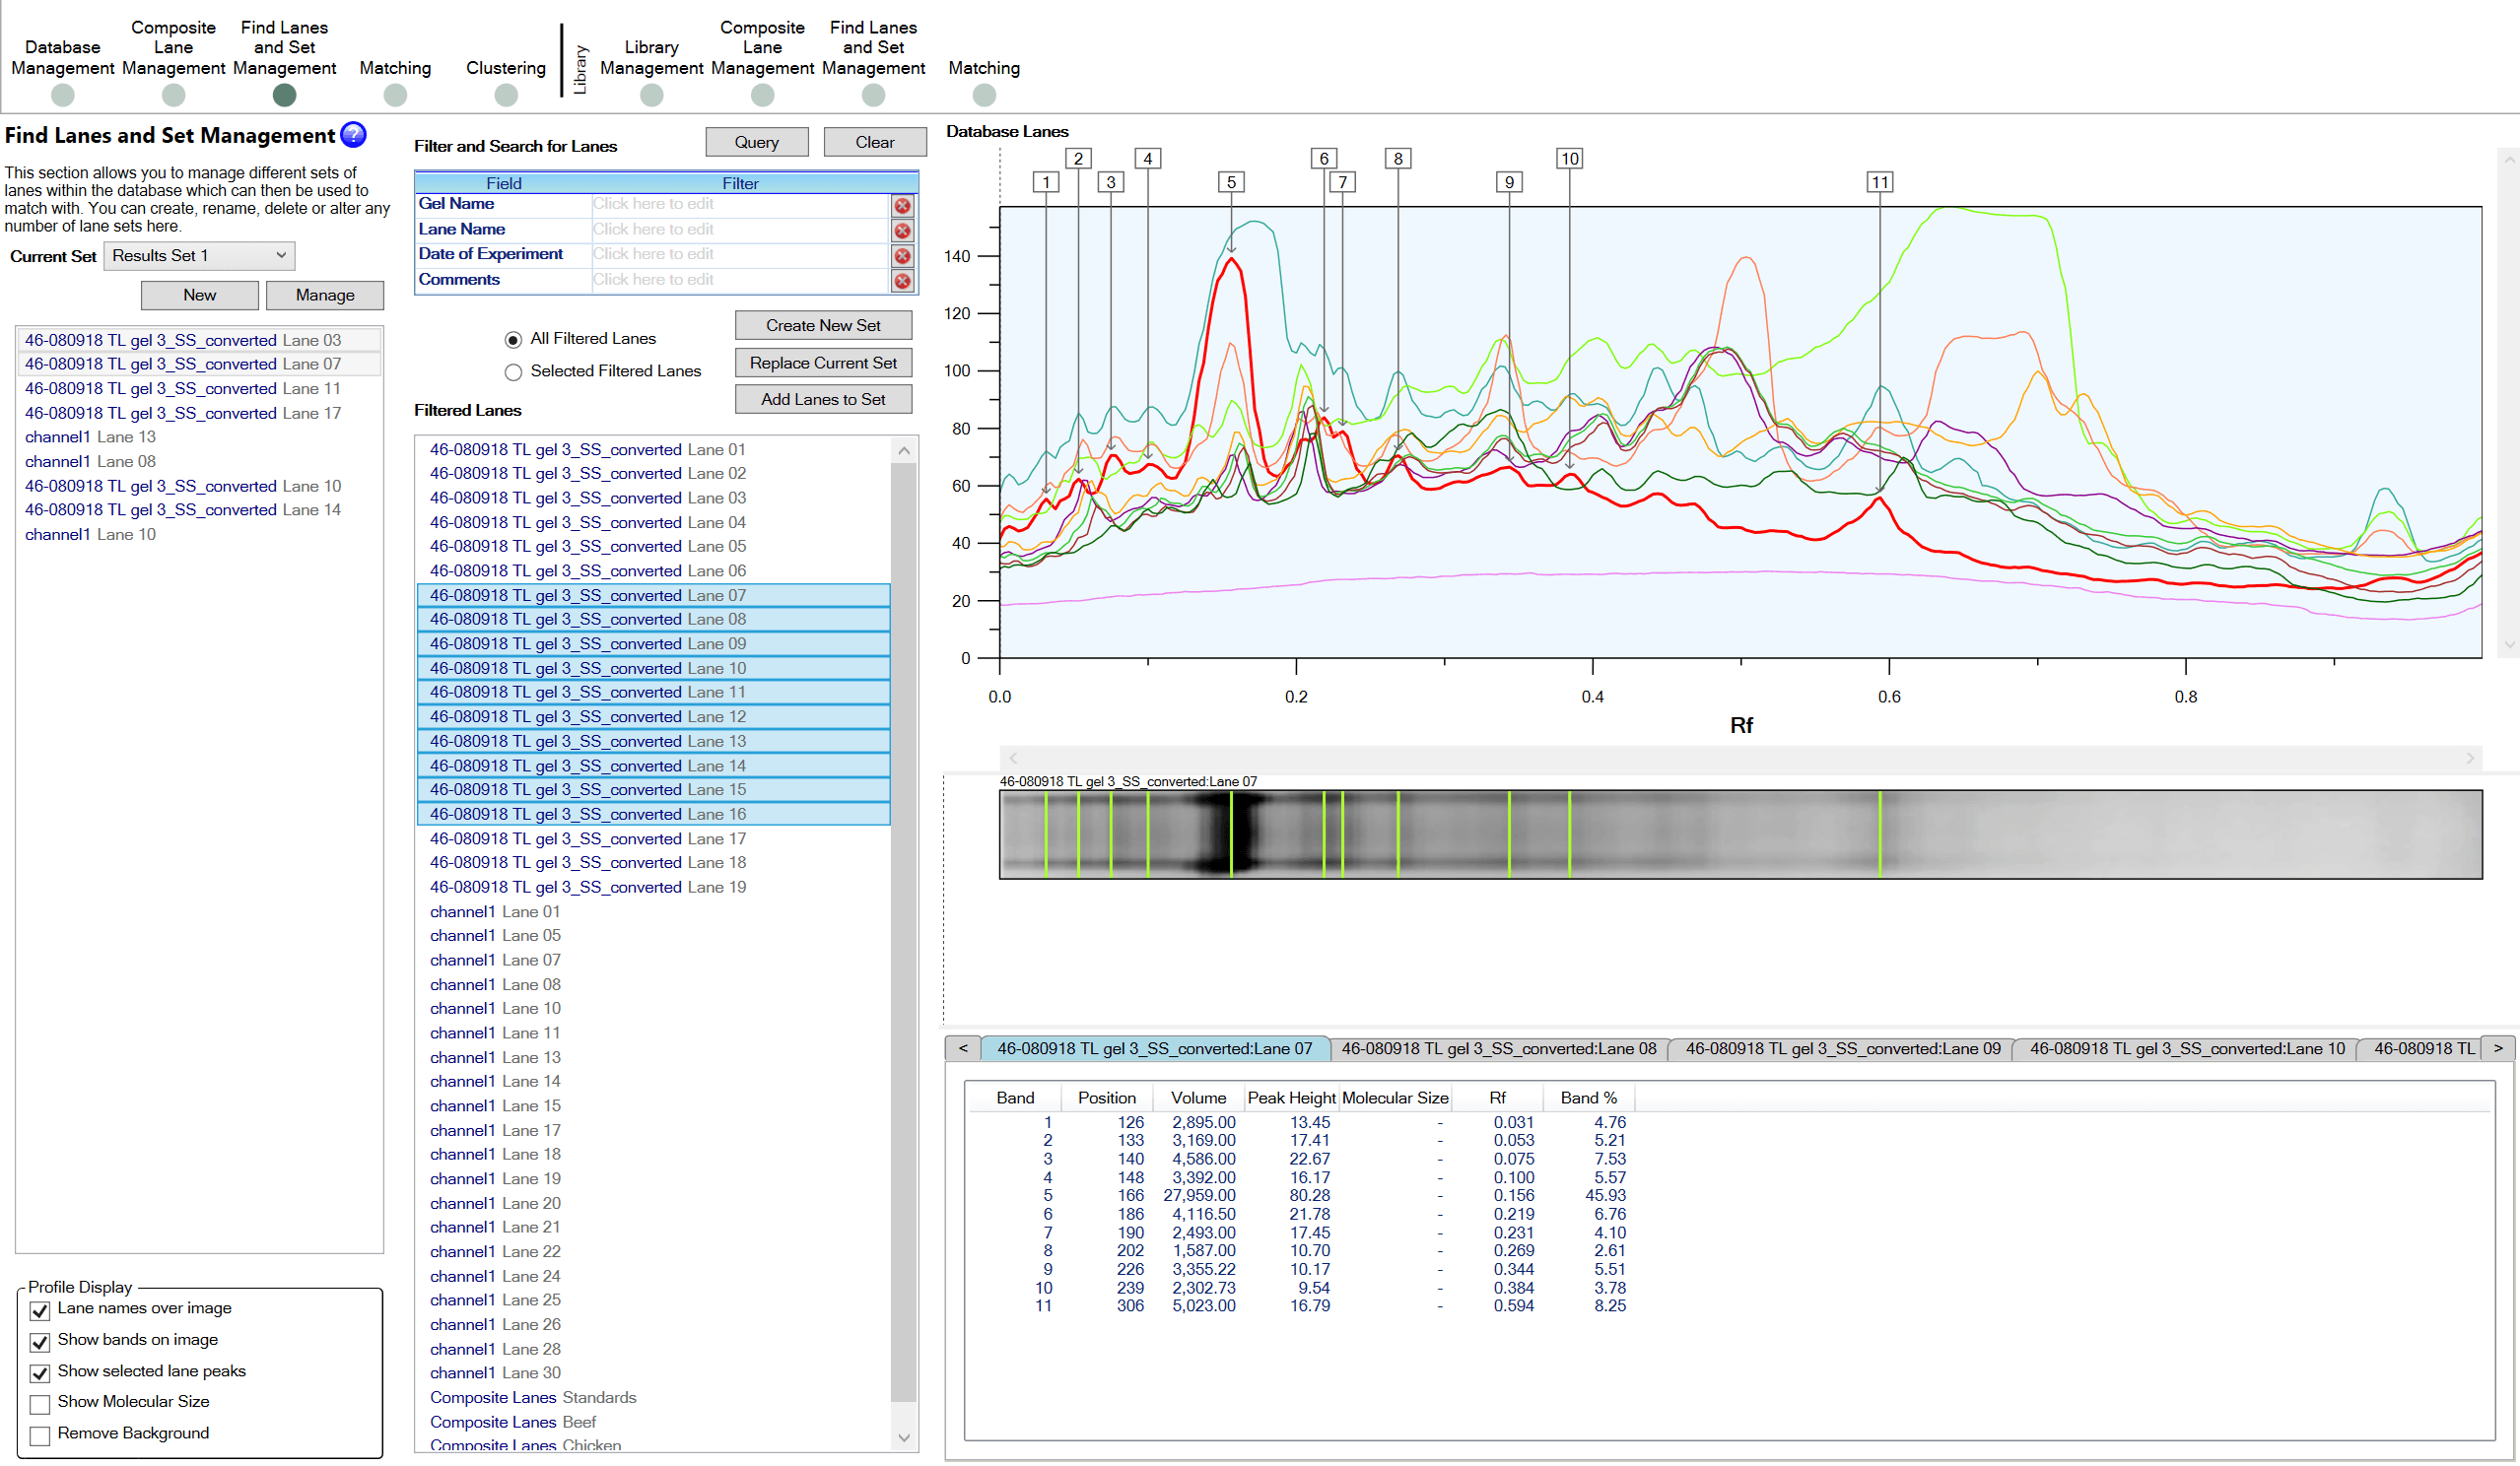Go to library Composite Lane Management circle
2520x1466 pixels.
click(x=762, y=95)
